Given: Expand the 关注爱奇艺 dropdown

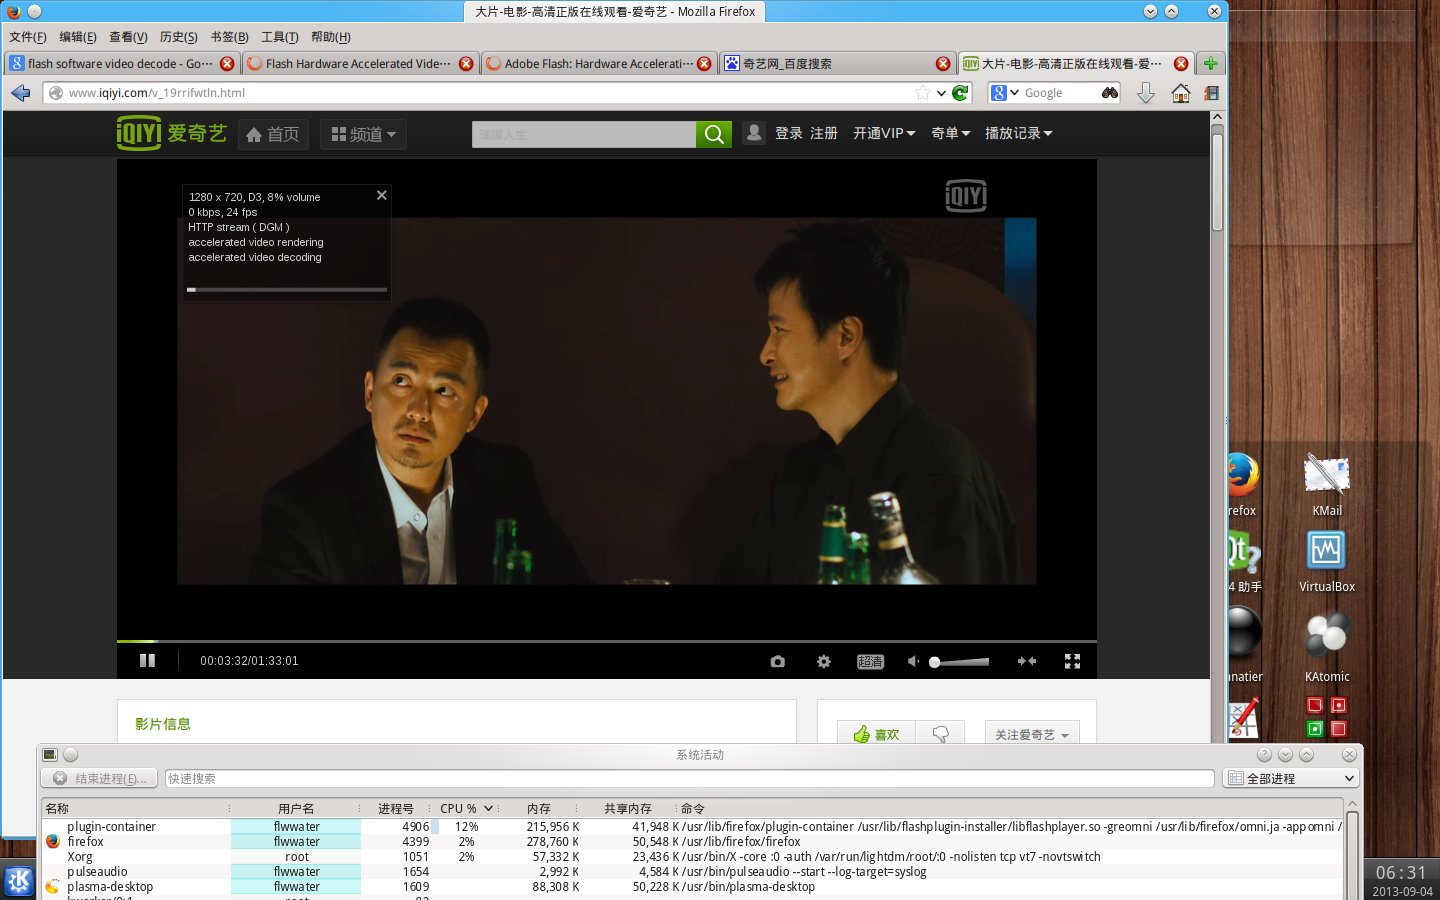Looking at the screenshot, I should (x=1032, y=734).
